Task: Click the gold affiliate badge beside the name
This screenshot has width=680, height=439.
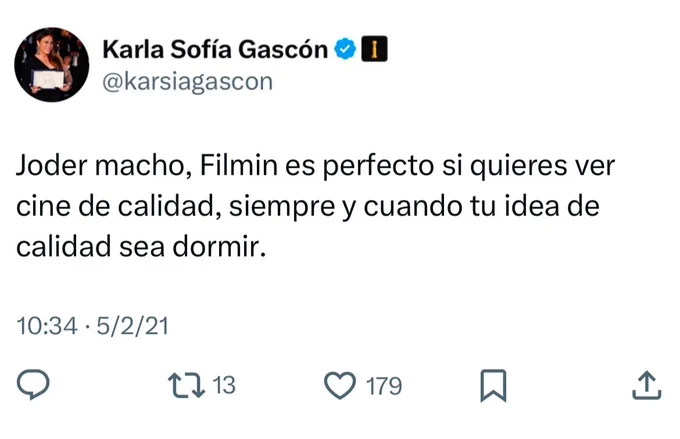Action: (x=374, y=49)
